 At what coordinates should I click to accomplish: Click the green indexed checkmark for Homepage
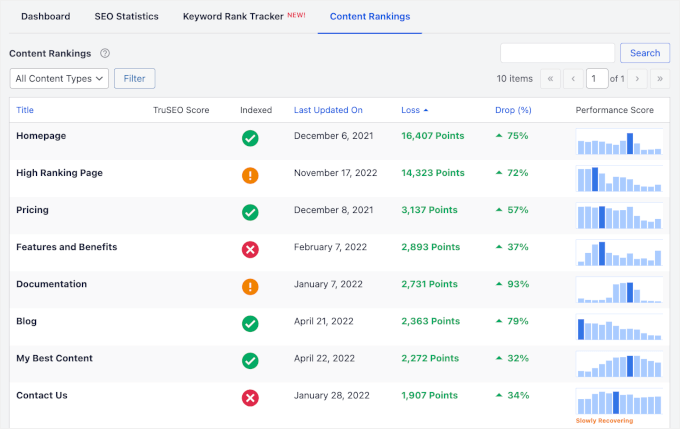pos(250,138)
